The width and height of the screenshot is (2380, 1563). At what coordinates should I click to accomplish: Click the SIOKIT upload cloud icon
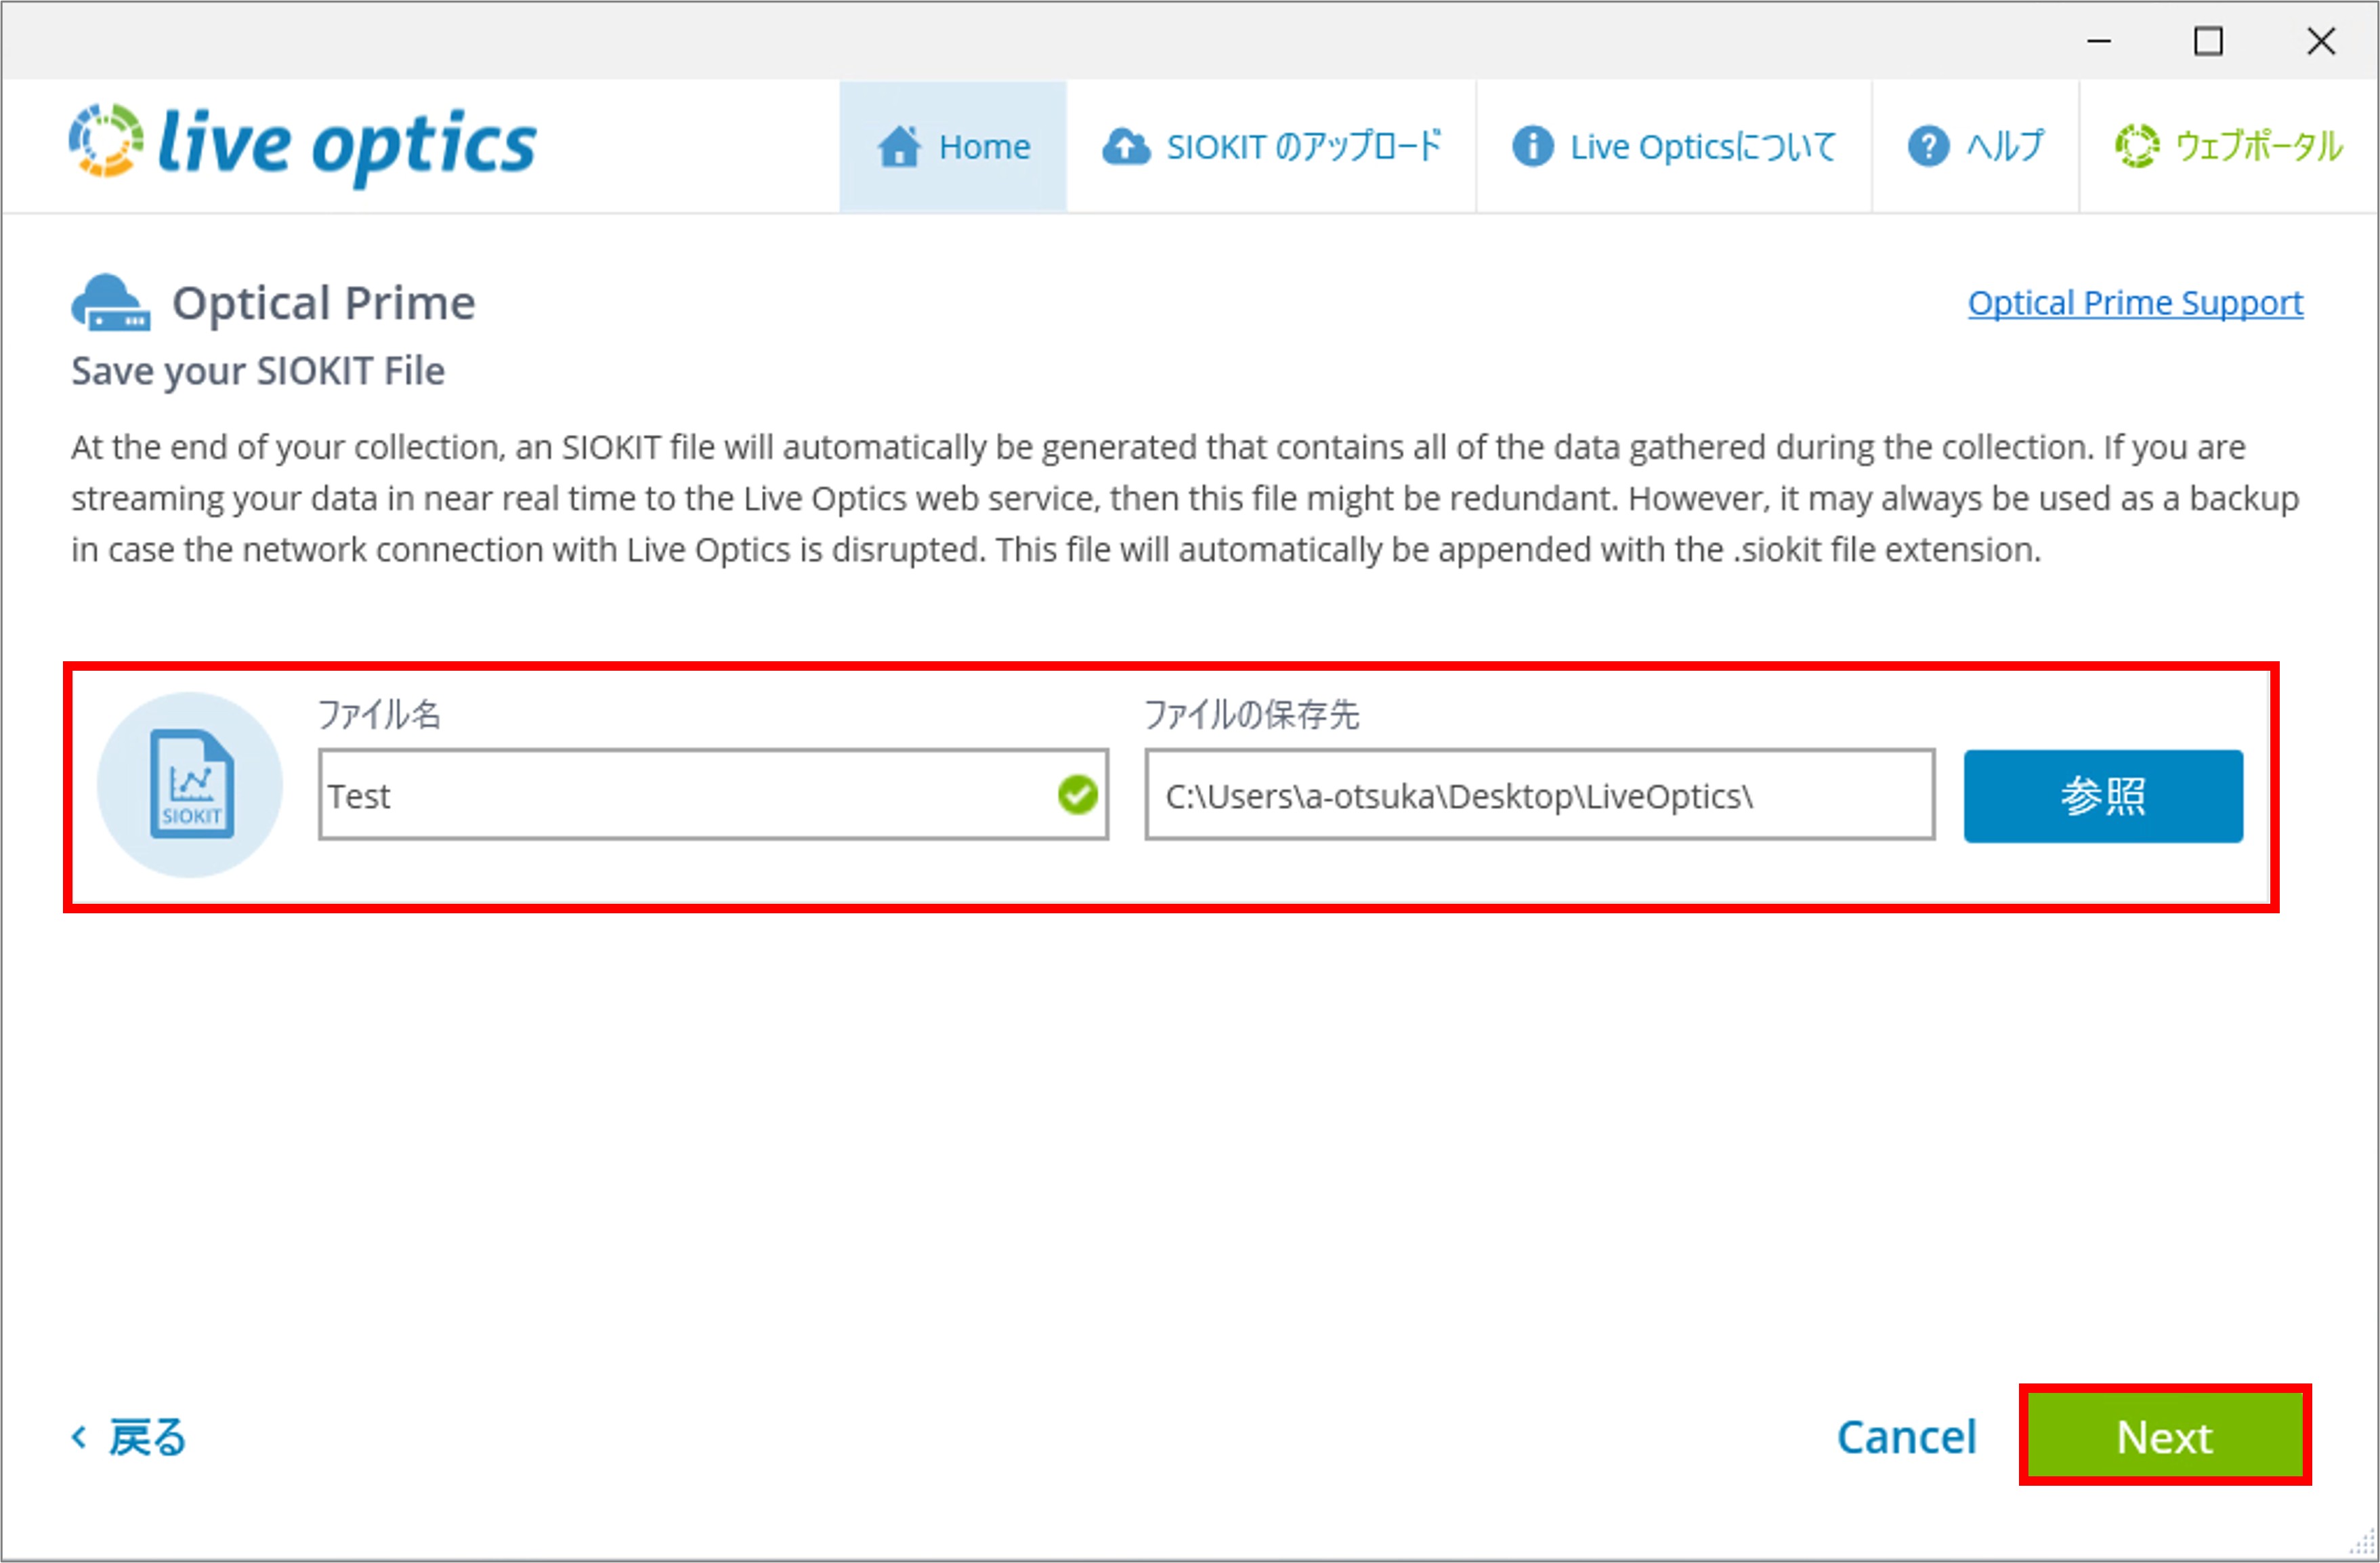point(1126,146)
